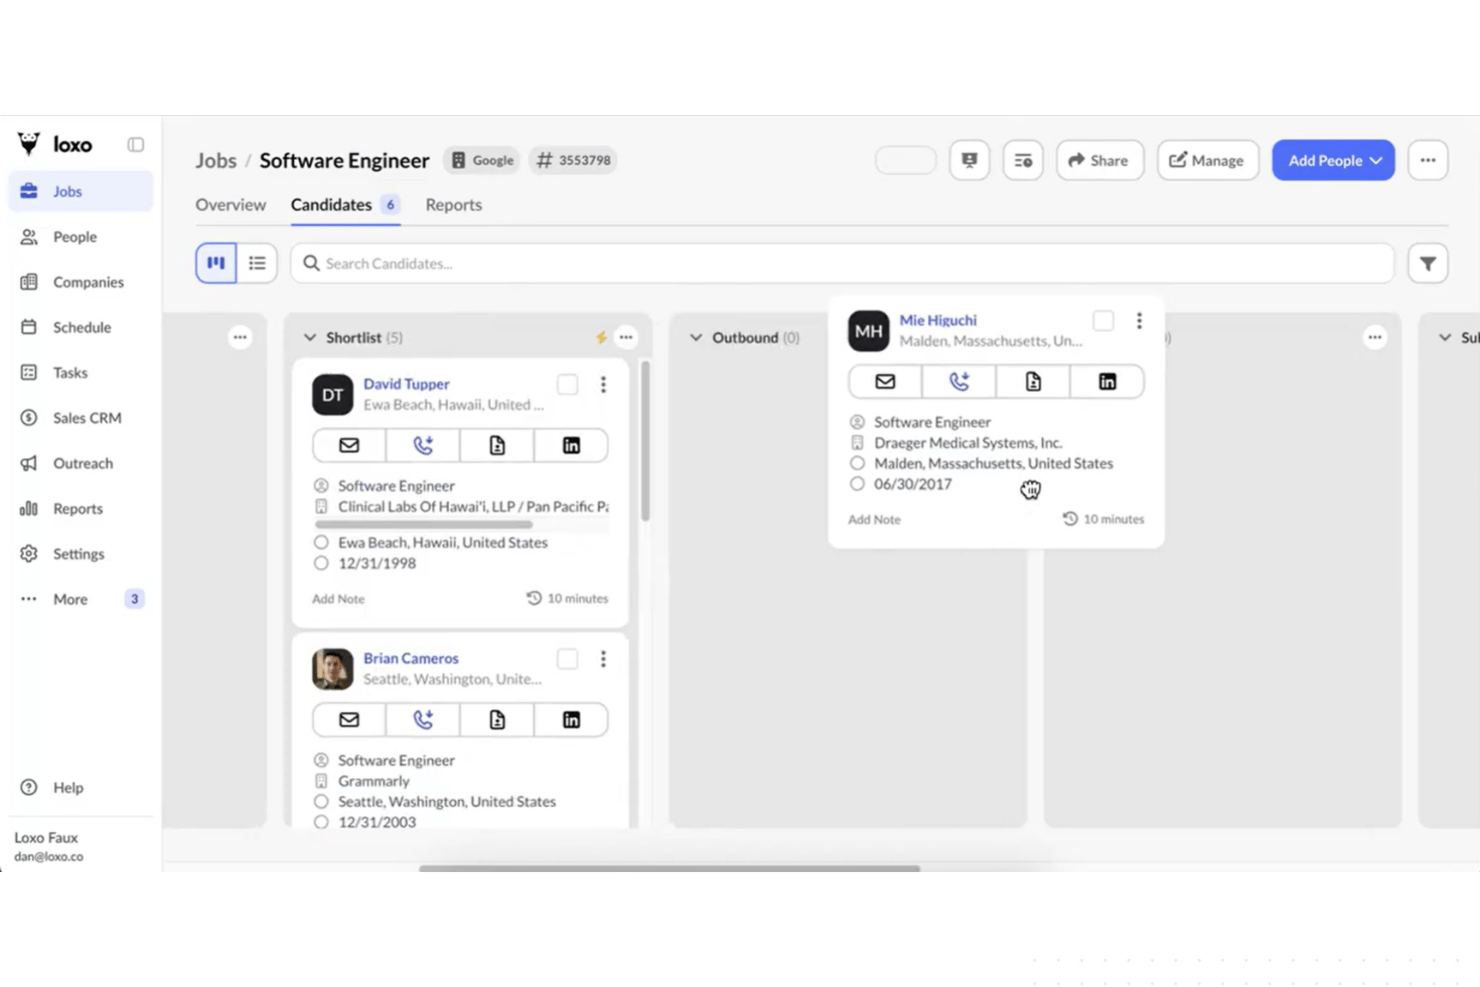Switch to the Reports tab
The image size is (1480, 987).
(x=454, y=205)
